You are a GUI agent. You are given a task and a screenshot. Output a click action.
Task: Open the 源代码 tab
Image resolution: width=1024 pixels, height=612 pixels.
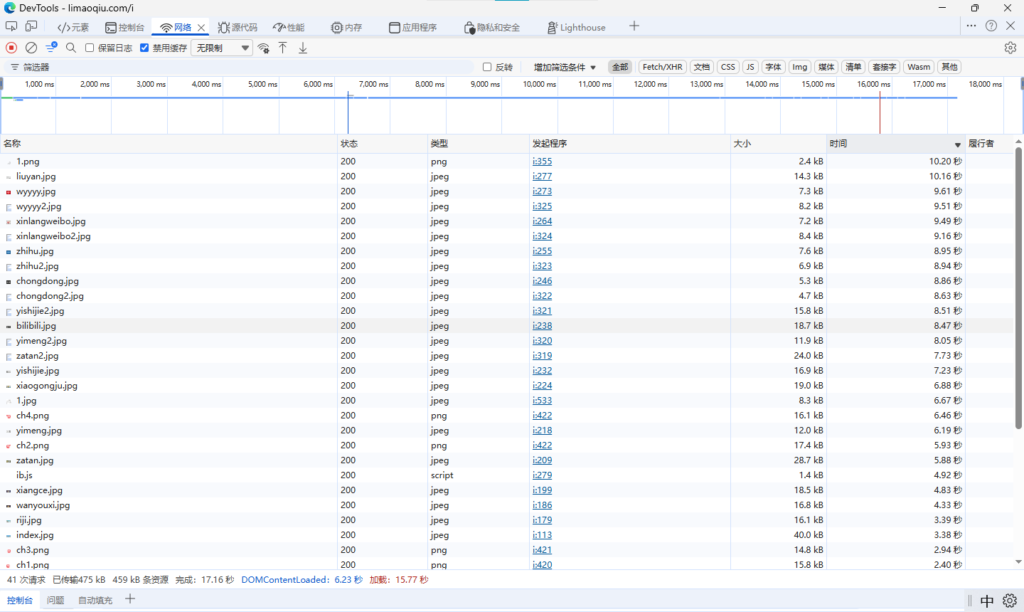(x=237, y=27)
